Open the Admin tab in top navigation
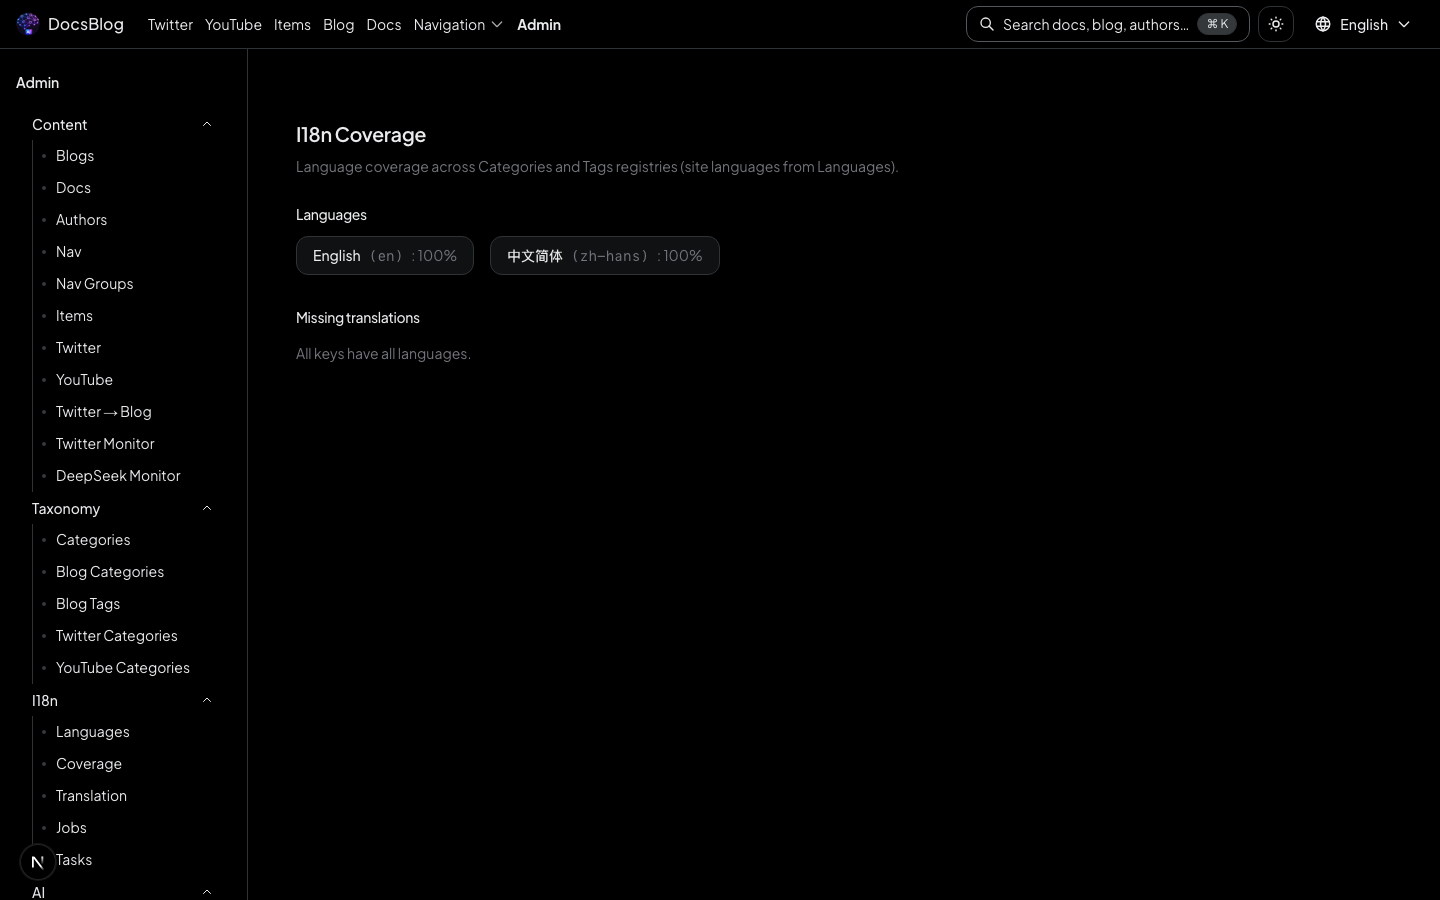Screen dimensions: 1440x900 (538, 24)
